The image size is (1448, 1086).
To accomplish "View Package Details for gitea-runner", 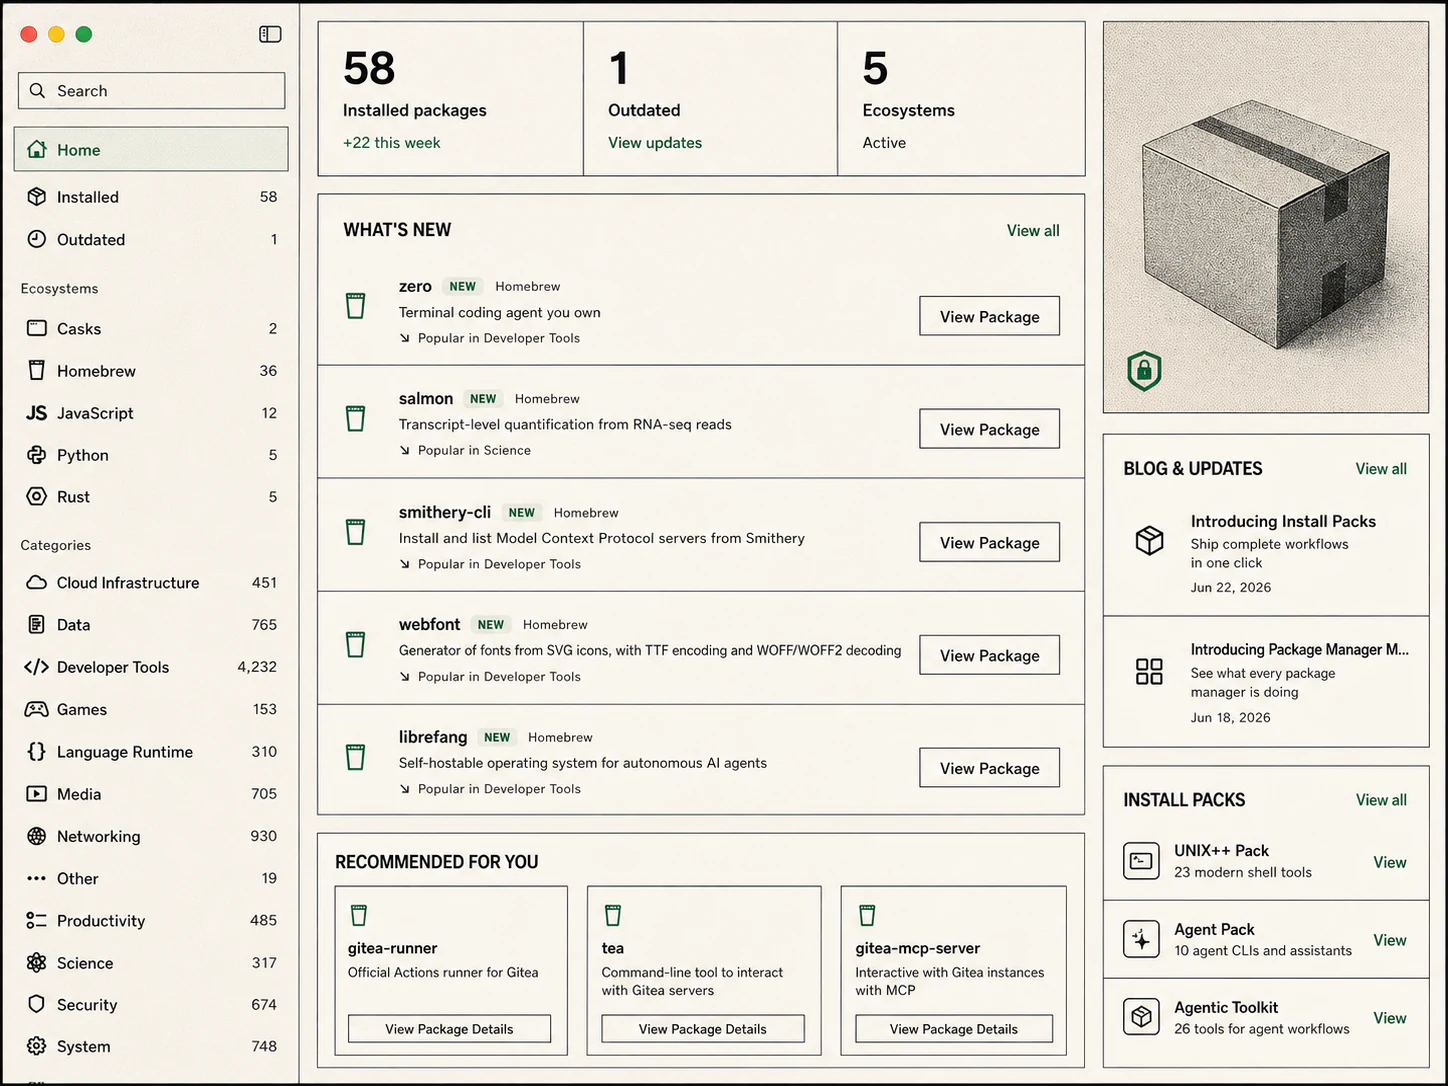I will click(x=449, y=1029).
